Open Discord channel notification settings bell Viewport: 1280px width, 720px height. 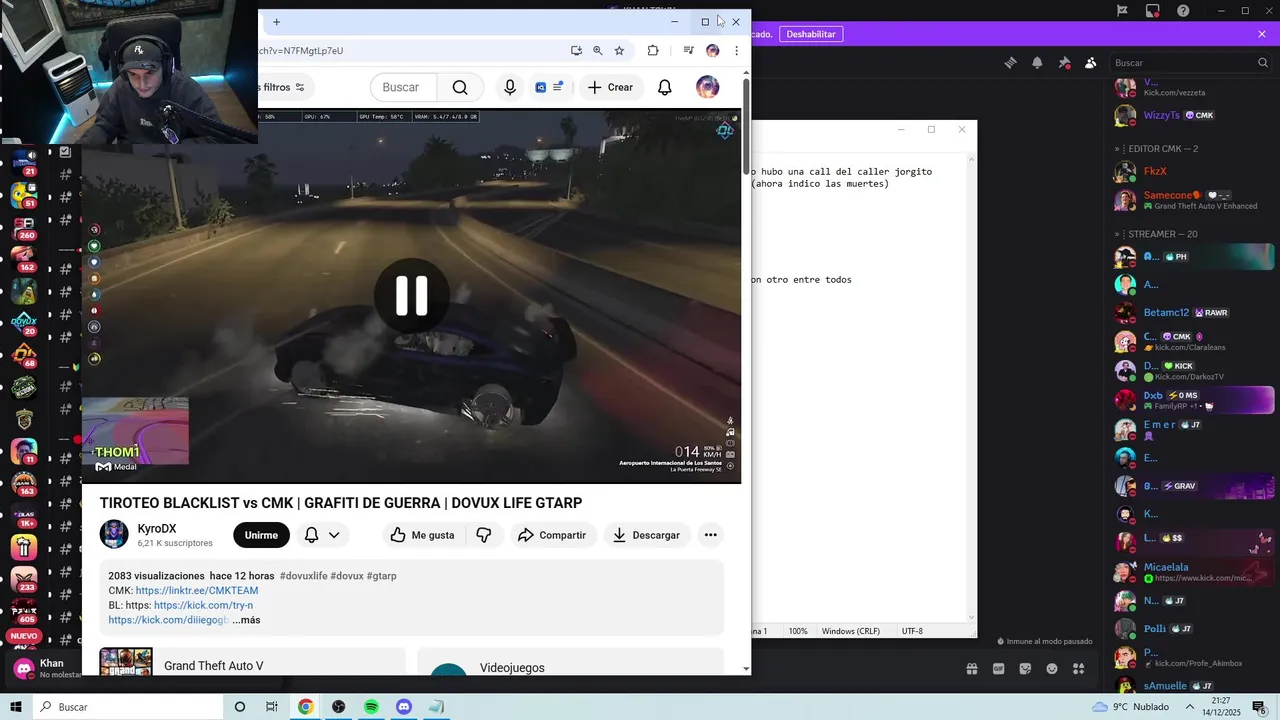[1037, 62]
